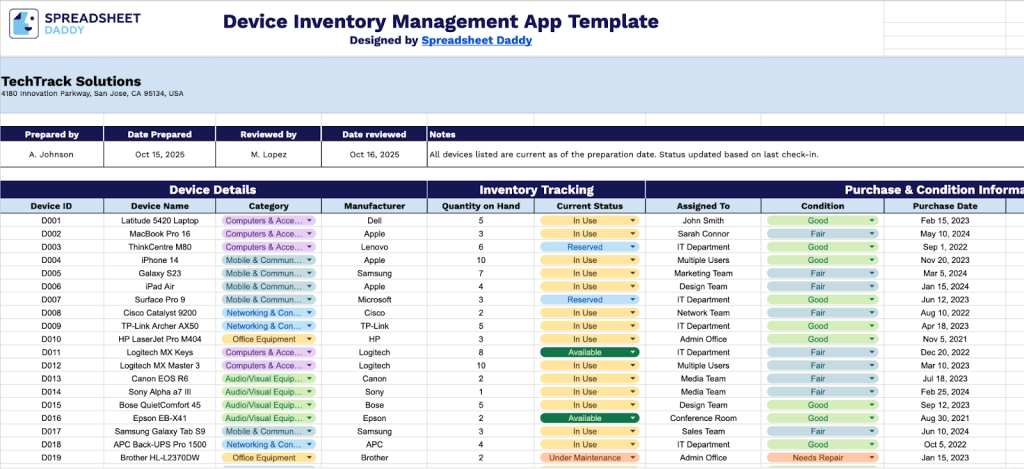
Task: Expand Current Status dropdown for MacBook Pro 16
Action: tap(632, 233)
